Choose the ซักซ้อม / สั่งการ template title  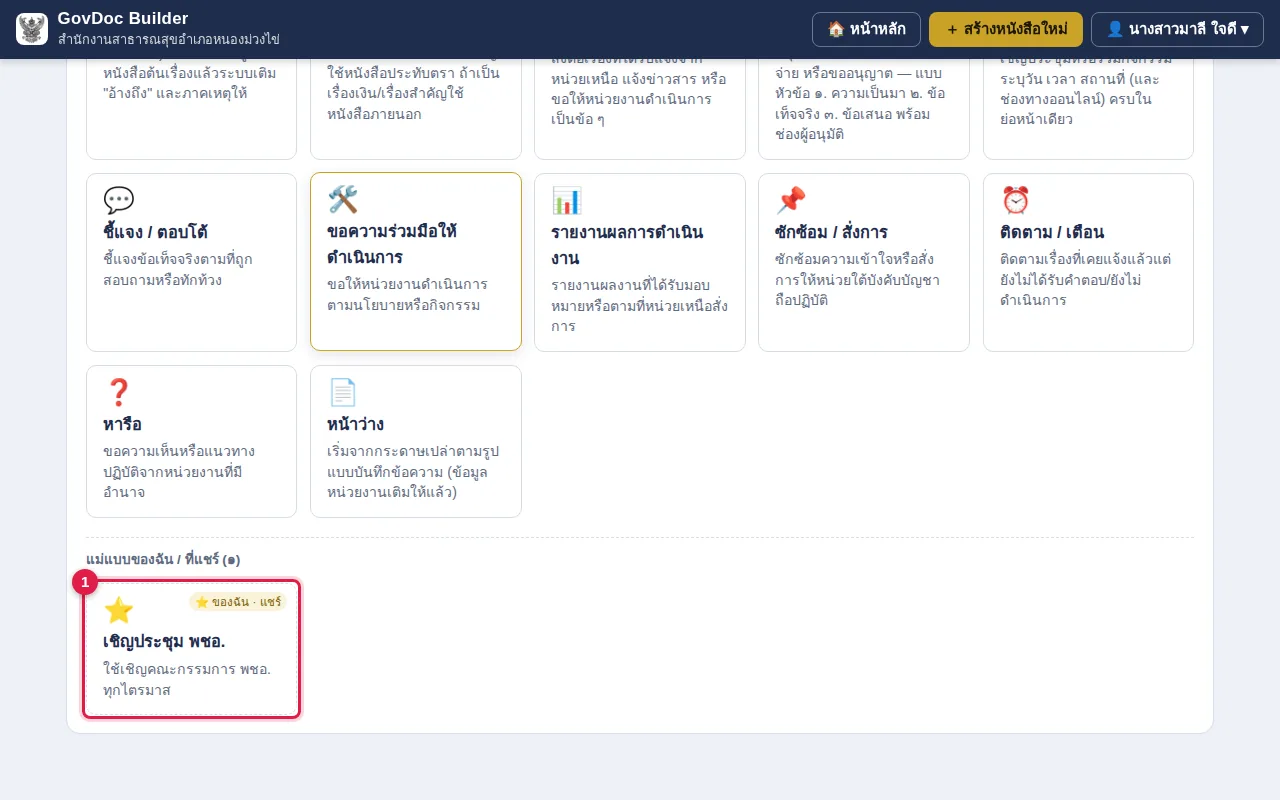tap(831, 233)
